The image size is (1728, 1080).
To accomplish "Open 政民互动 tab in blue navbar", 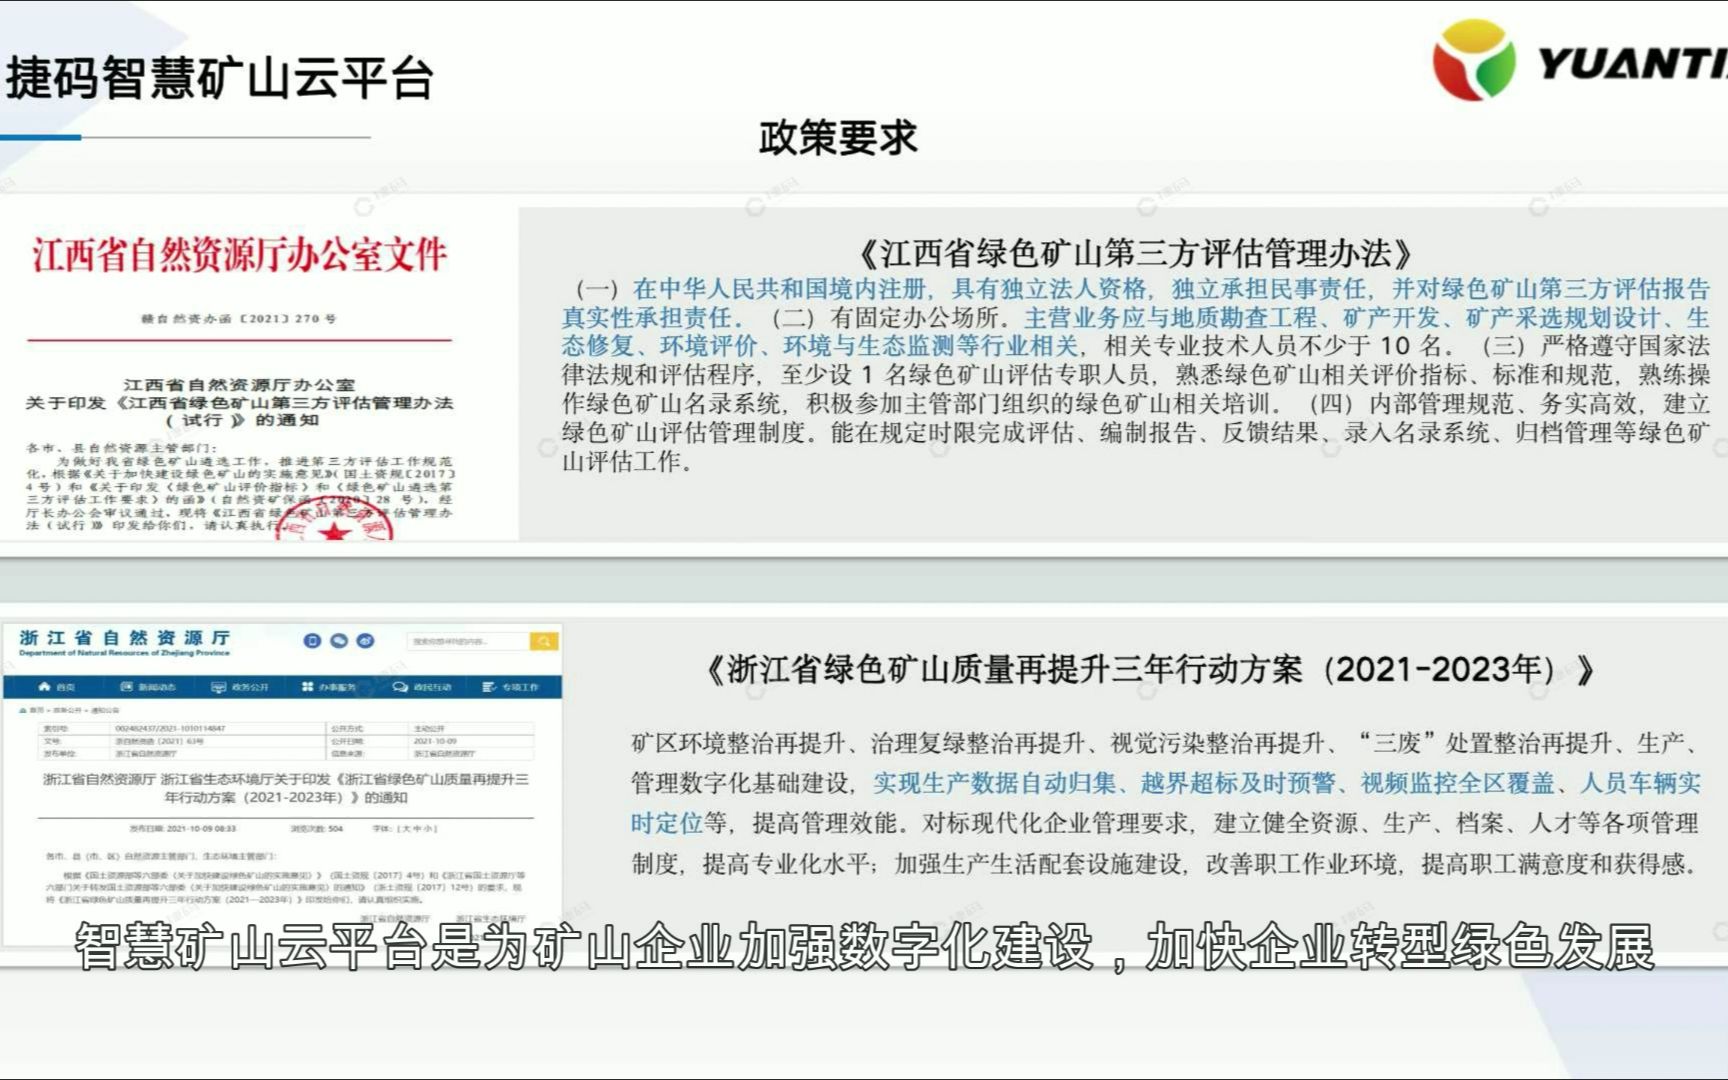I will (x=422, y=687).
